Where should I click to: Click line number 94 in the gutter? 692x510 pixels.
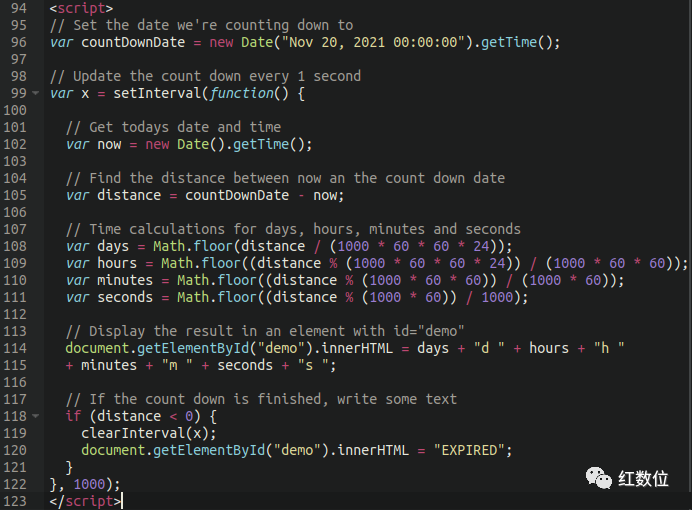coord(19,8)
